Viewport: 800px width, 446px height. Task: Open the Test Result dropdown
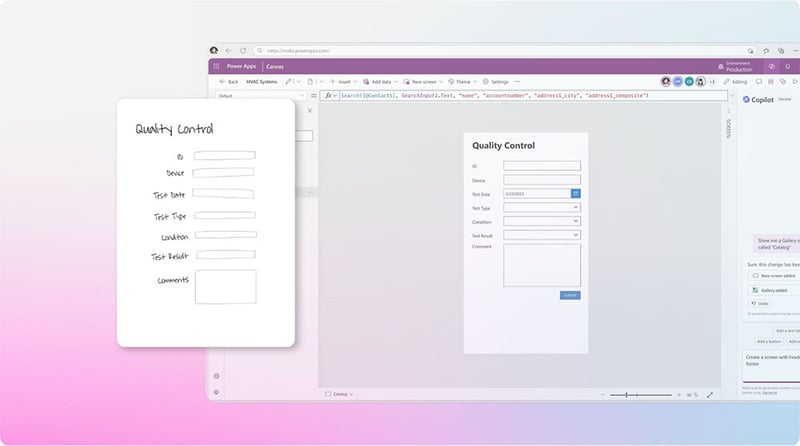pyautogui.click(x=542, y=235)
